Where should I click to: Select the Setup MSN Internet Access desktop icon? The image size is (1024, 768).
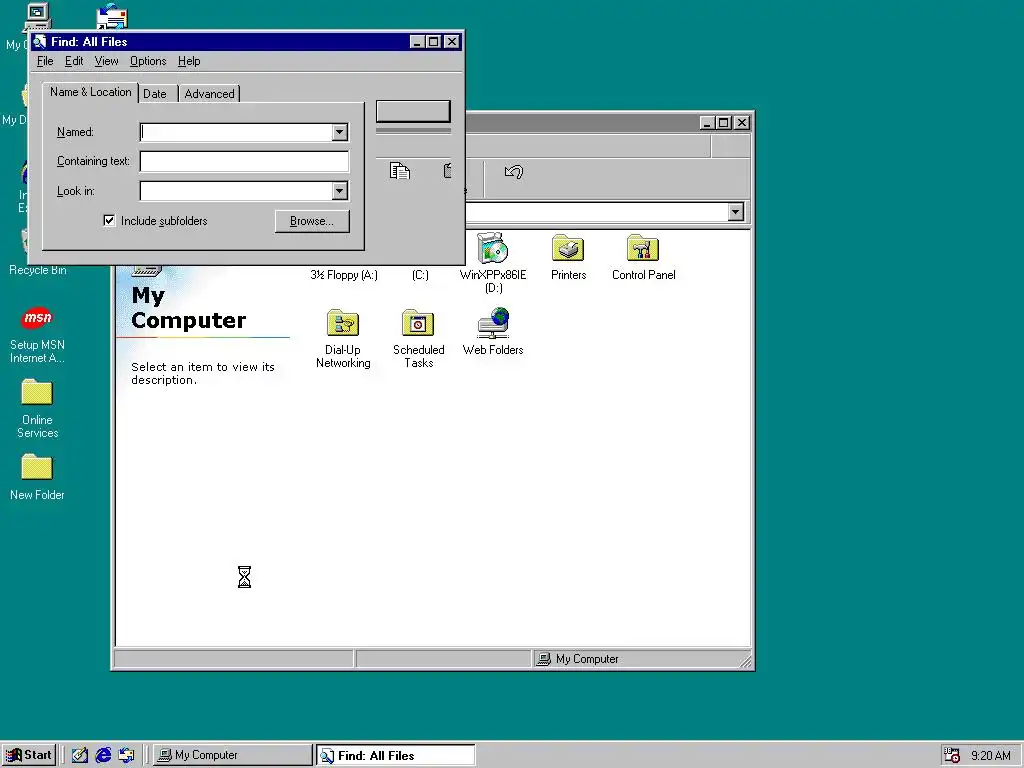pos(37,318)
